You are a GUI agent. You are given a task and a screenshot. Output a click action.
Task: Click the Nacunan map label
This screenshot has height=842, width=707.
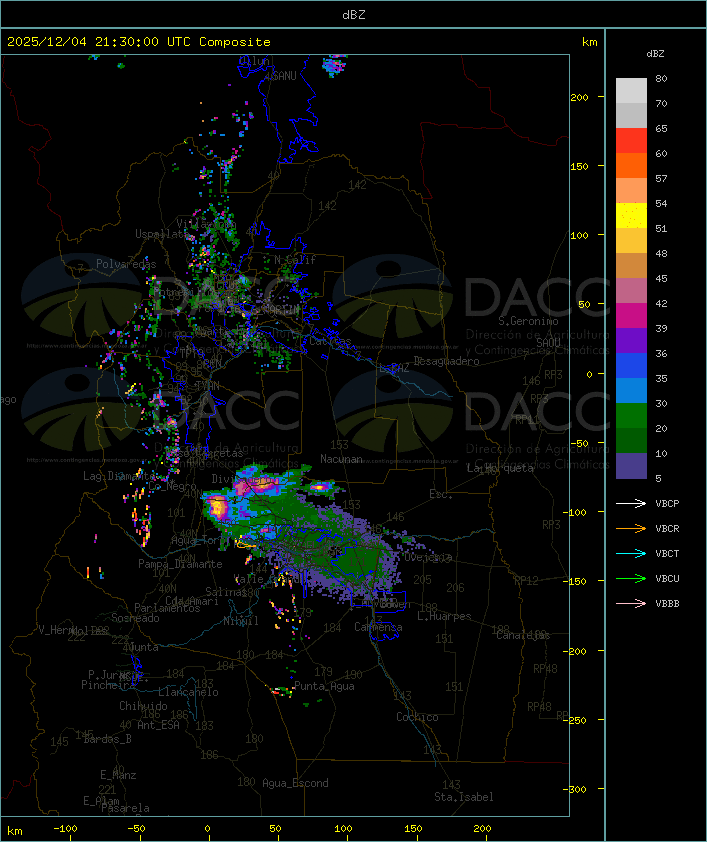click(x=341, y=459)
